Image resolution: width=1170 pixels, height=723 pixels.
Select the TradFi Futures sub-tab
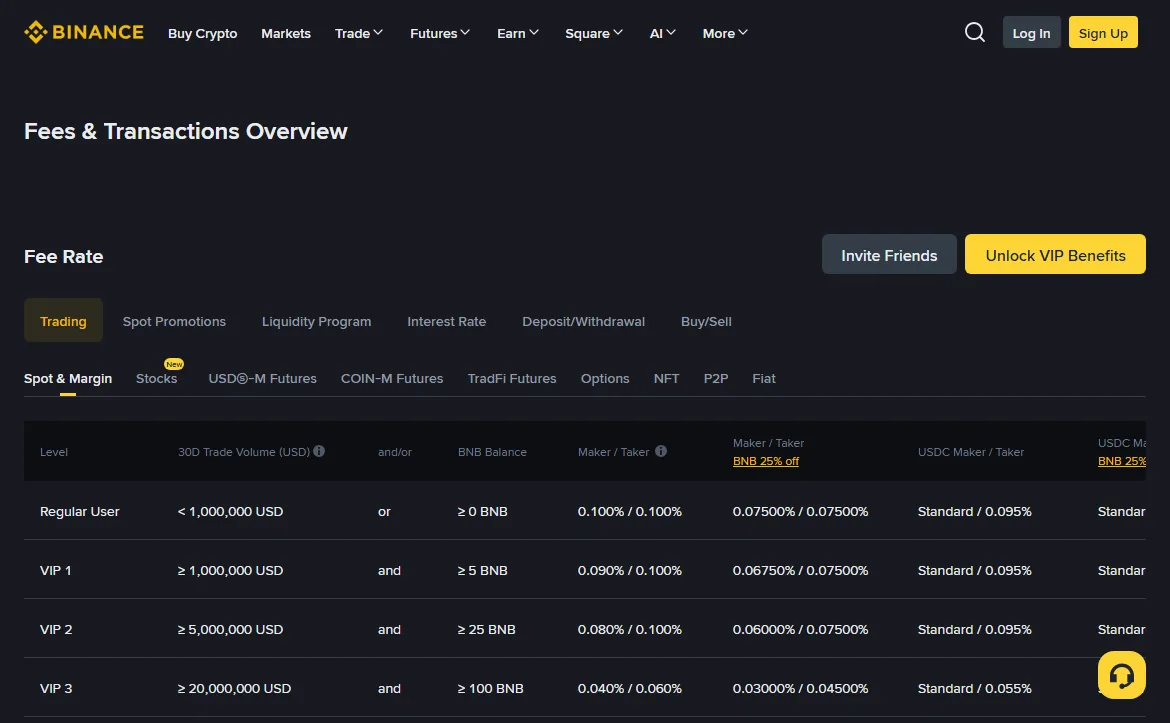pos(512,378)
